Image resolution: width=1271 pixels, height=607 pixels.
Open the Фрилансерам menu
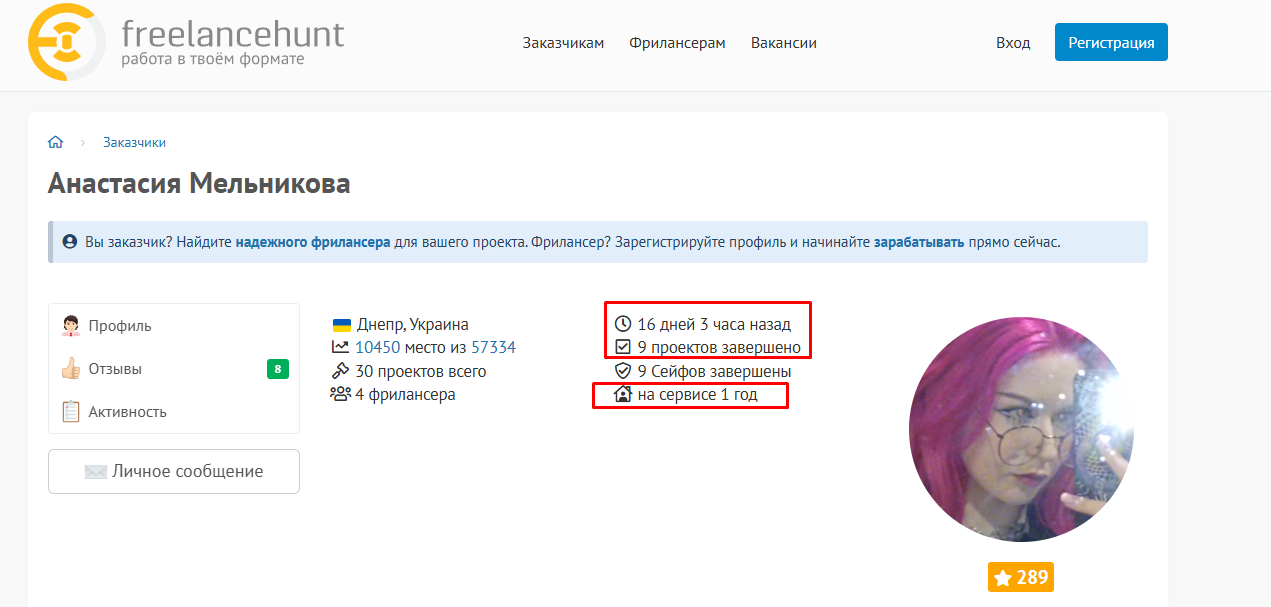tap(677, 43)
